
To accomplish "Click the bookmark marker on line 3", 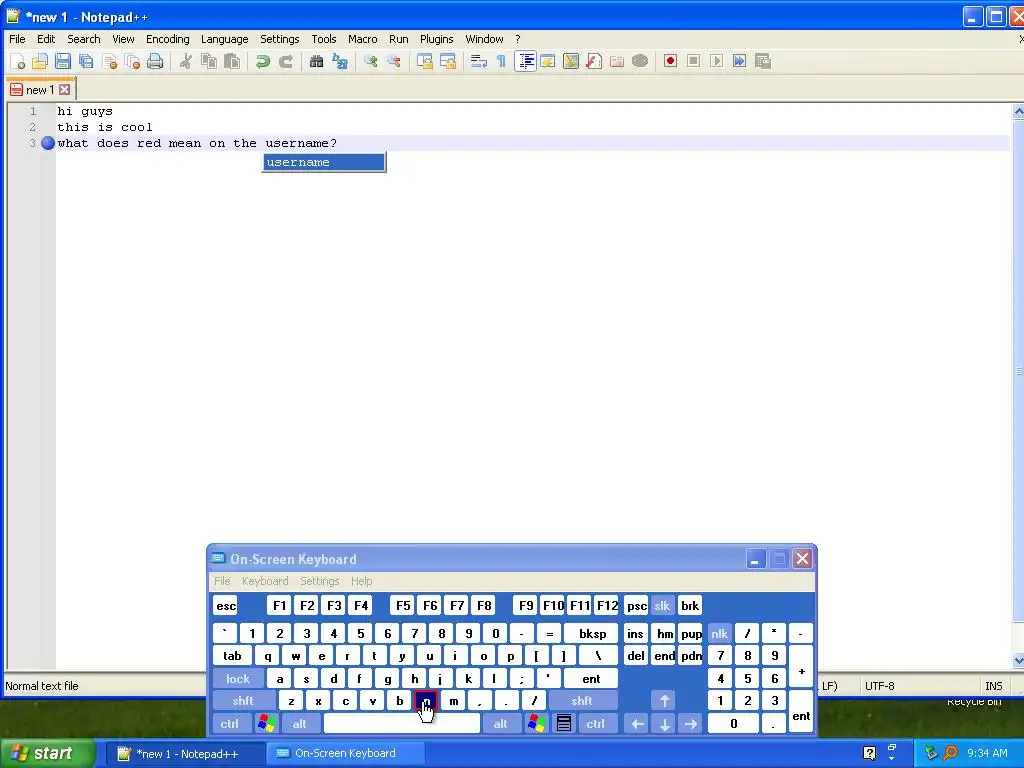I will click(x=48, y=143).
